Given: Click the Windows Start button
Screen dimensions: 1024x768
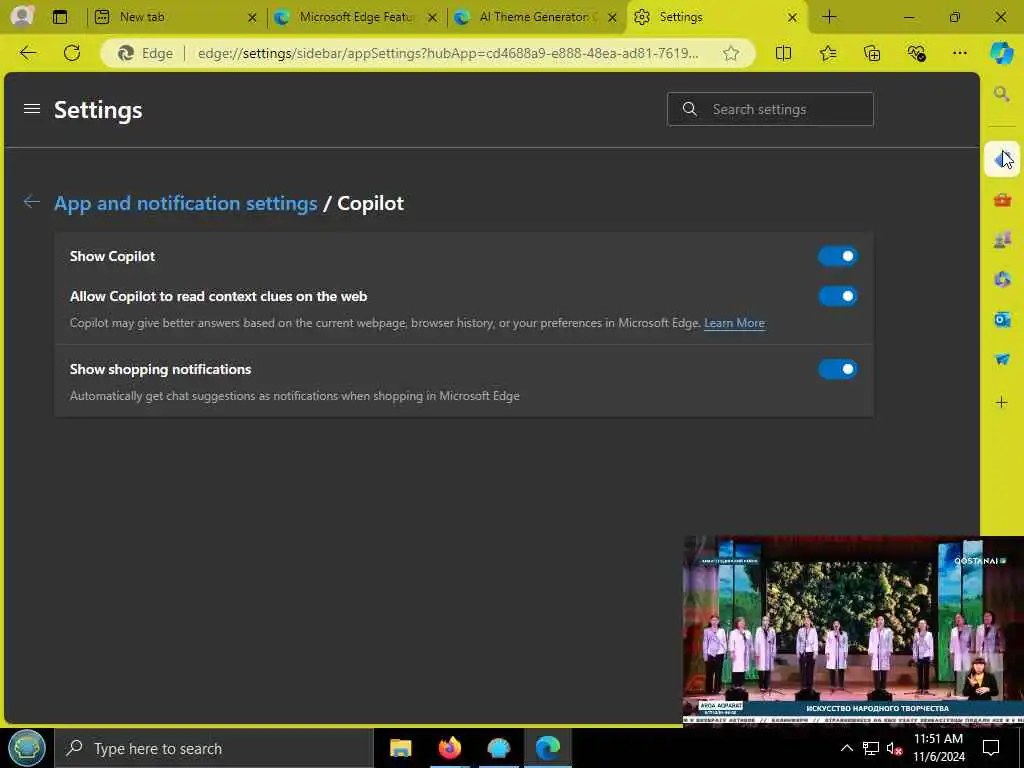Looking at the screenshot, I should (27, 748).
